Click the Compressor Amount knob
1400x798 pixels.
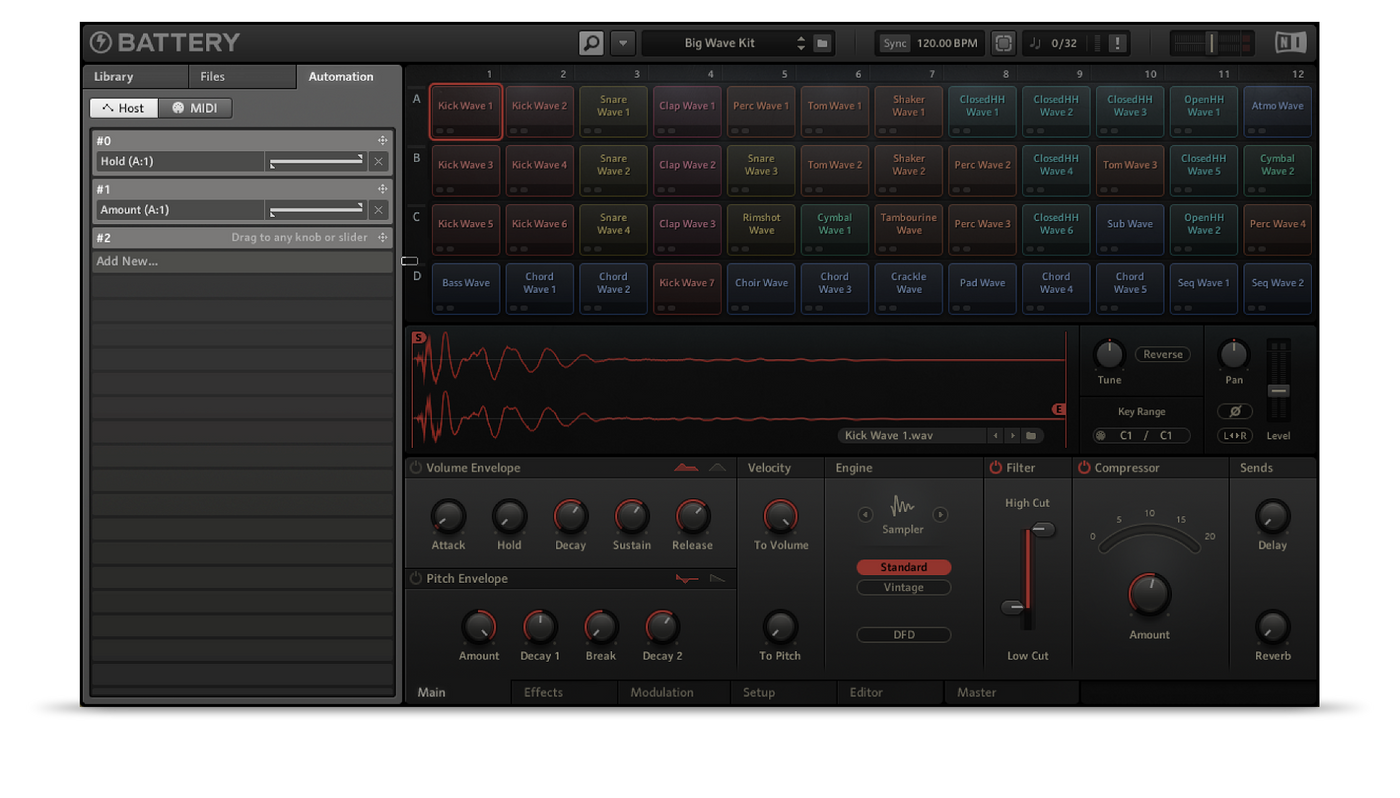[1149, 595]
